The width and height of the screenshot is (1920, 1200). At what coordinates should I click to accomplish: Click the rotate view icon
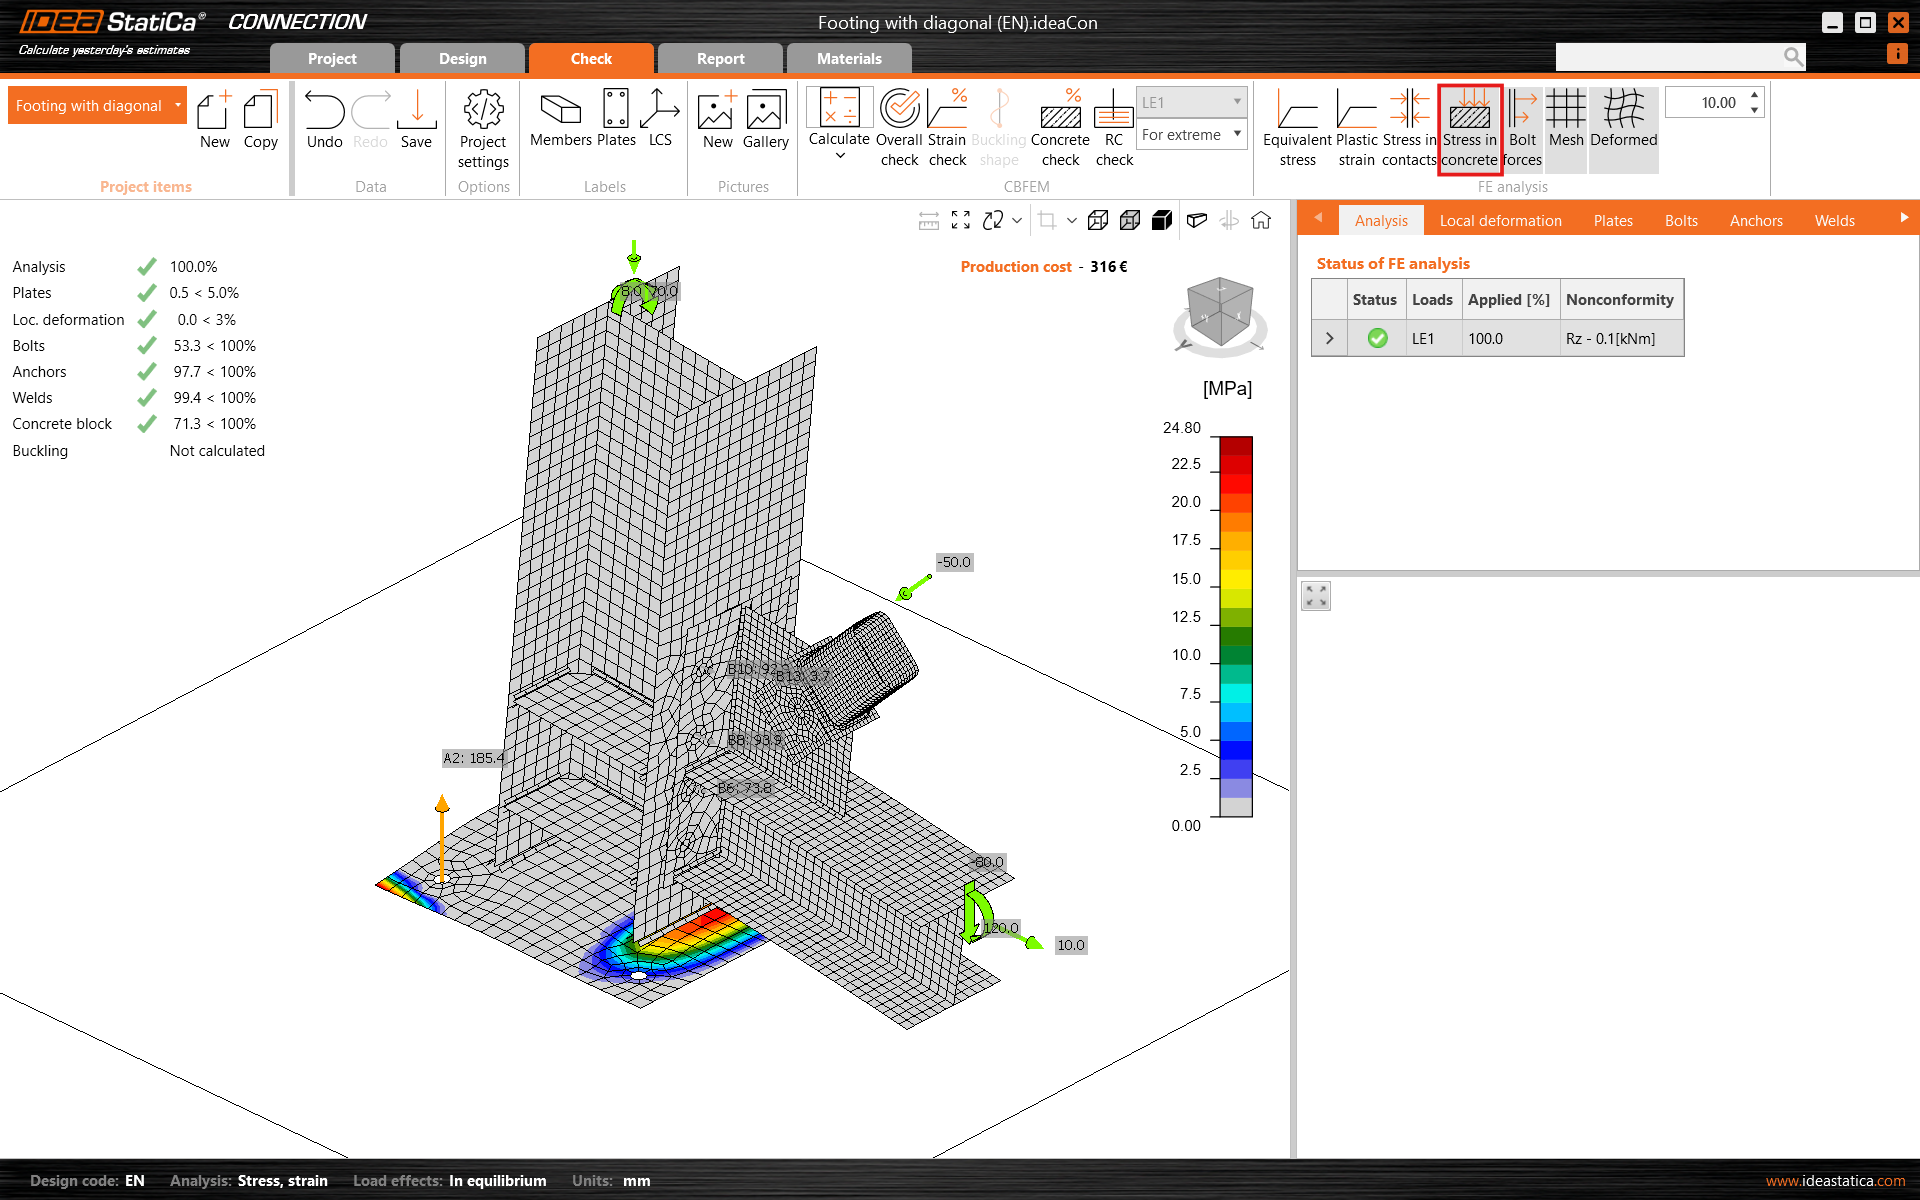(993, 220)
